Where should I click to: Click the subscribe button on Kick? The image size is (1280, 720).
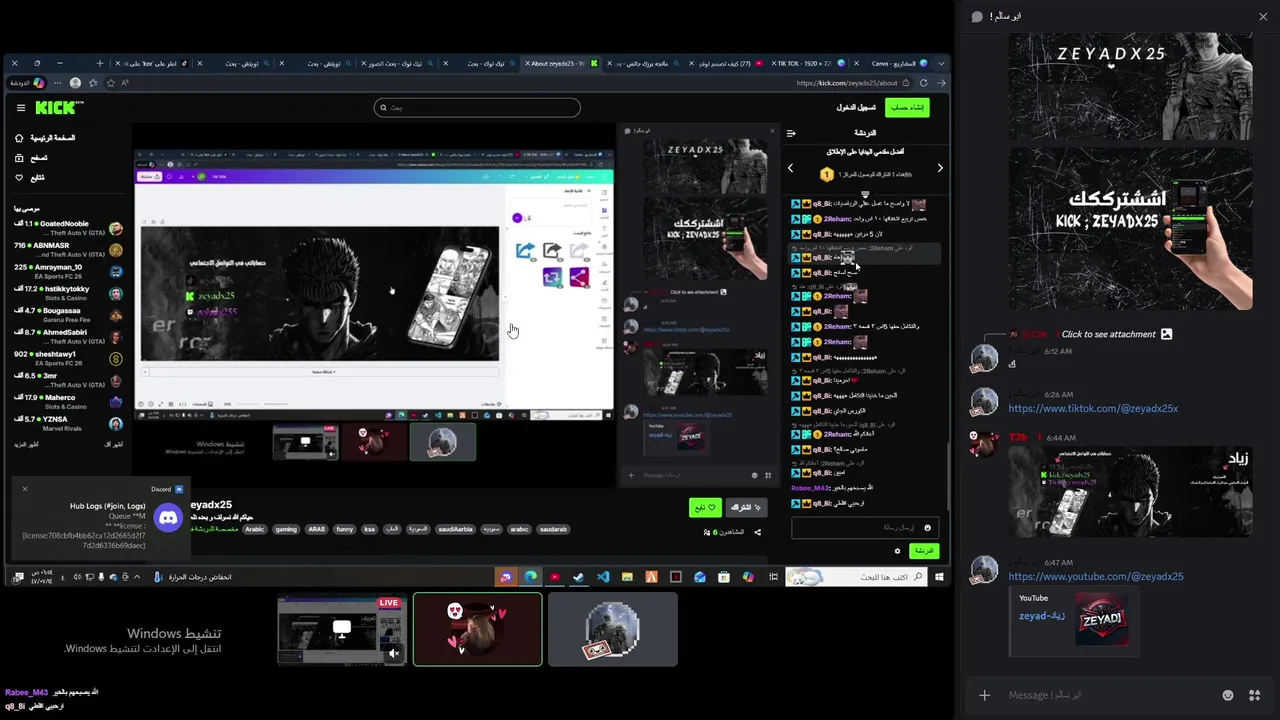[746, 508]
